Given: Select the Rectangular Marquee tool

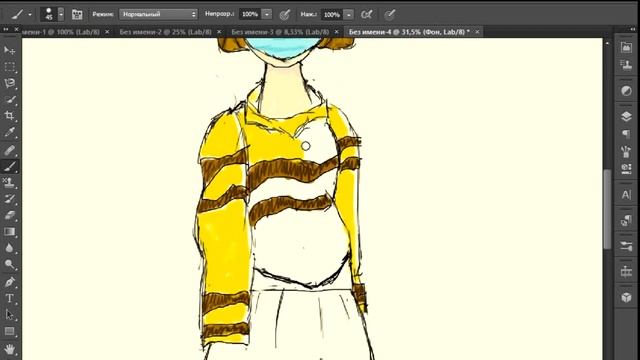Looking at the screenshot, I should point(9,67).
